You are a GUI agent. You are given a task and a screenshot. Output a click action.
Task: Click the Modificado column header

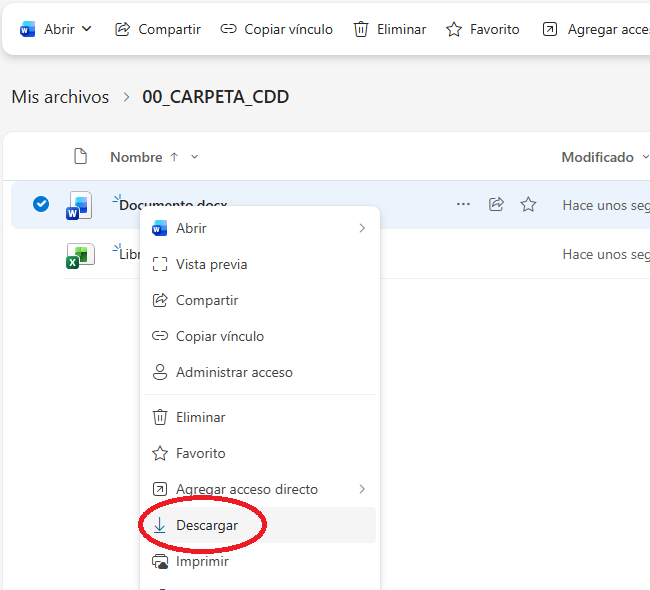tap(597, 157)
